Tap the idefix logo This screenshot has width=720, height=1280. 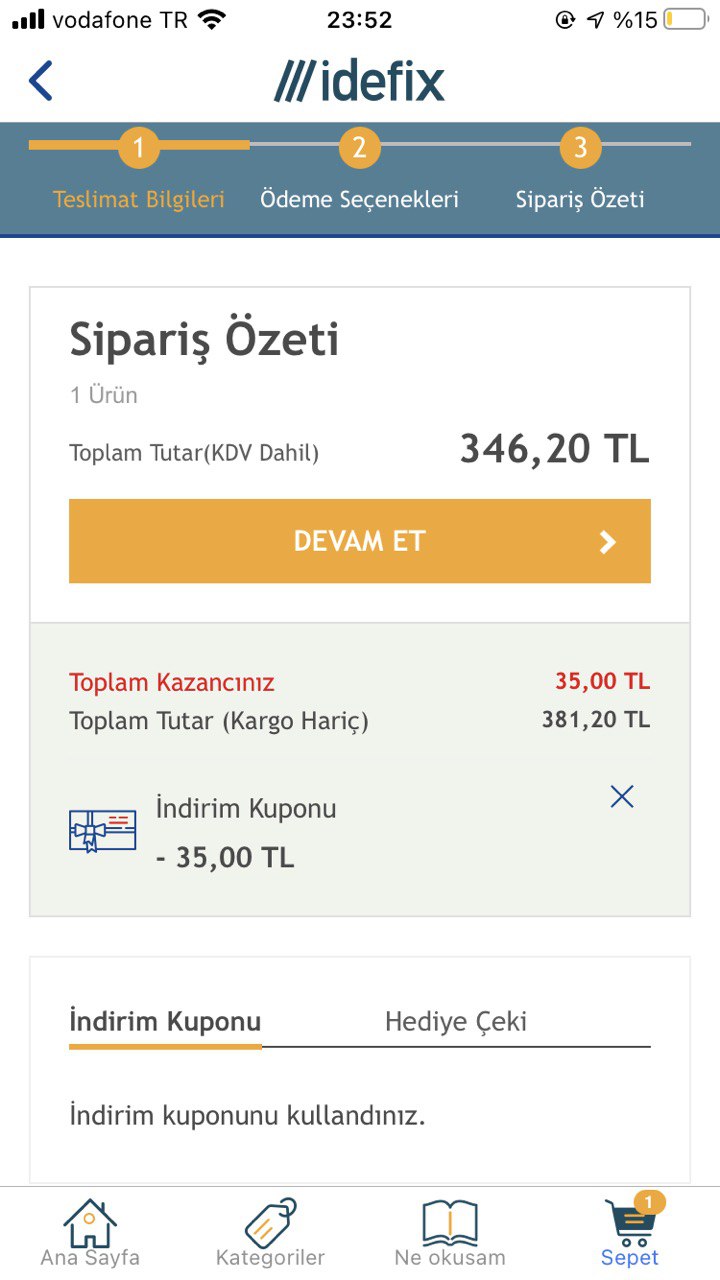[x=359, y=81]
